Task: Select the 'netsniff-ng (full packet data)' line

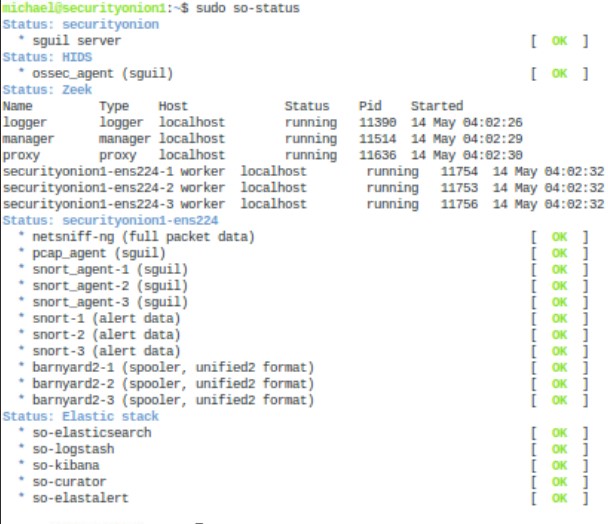Action: pyautogui.click(x=143, y=237)
